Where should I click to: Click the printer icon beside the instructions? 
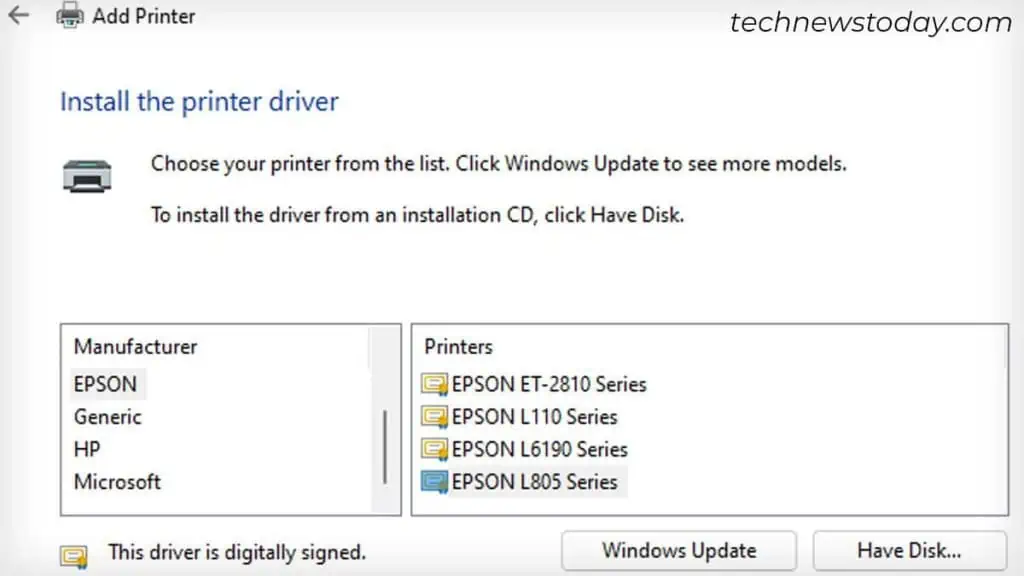click(x=87, y=175)
